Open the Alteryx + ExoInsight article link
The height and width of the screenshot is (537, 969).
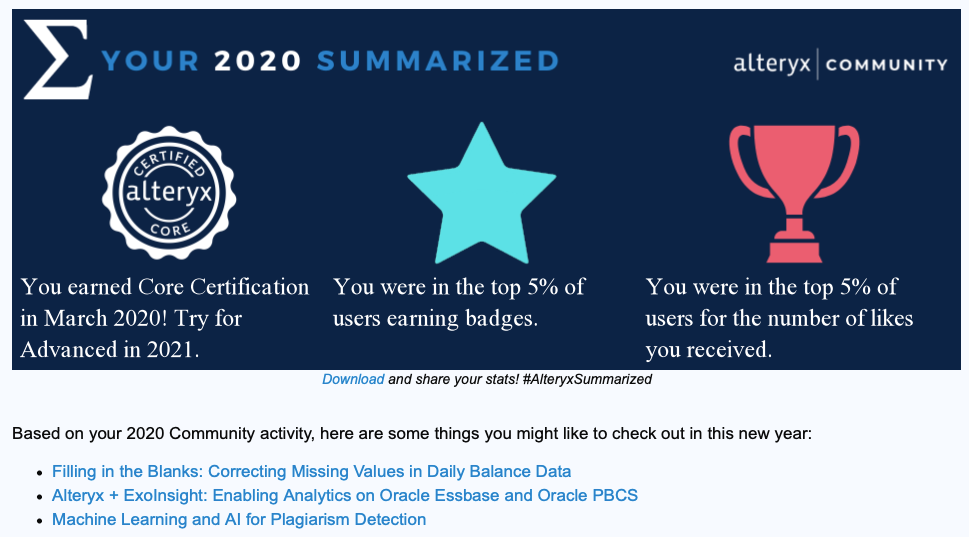[x=345, y=495]
